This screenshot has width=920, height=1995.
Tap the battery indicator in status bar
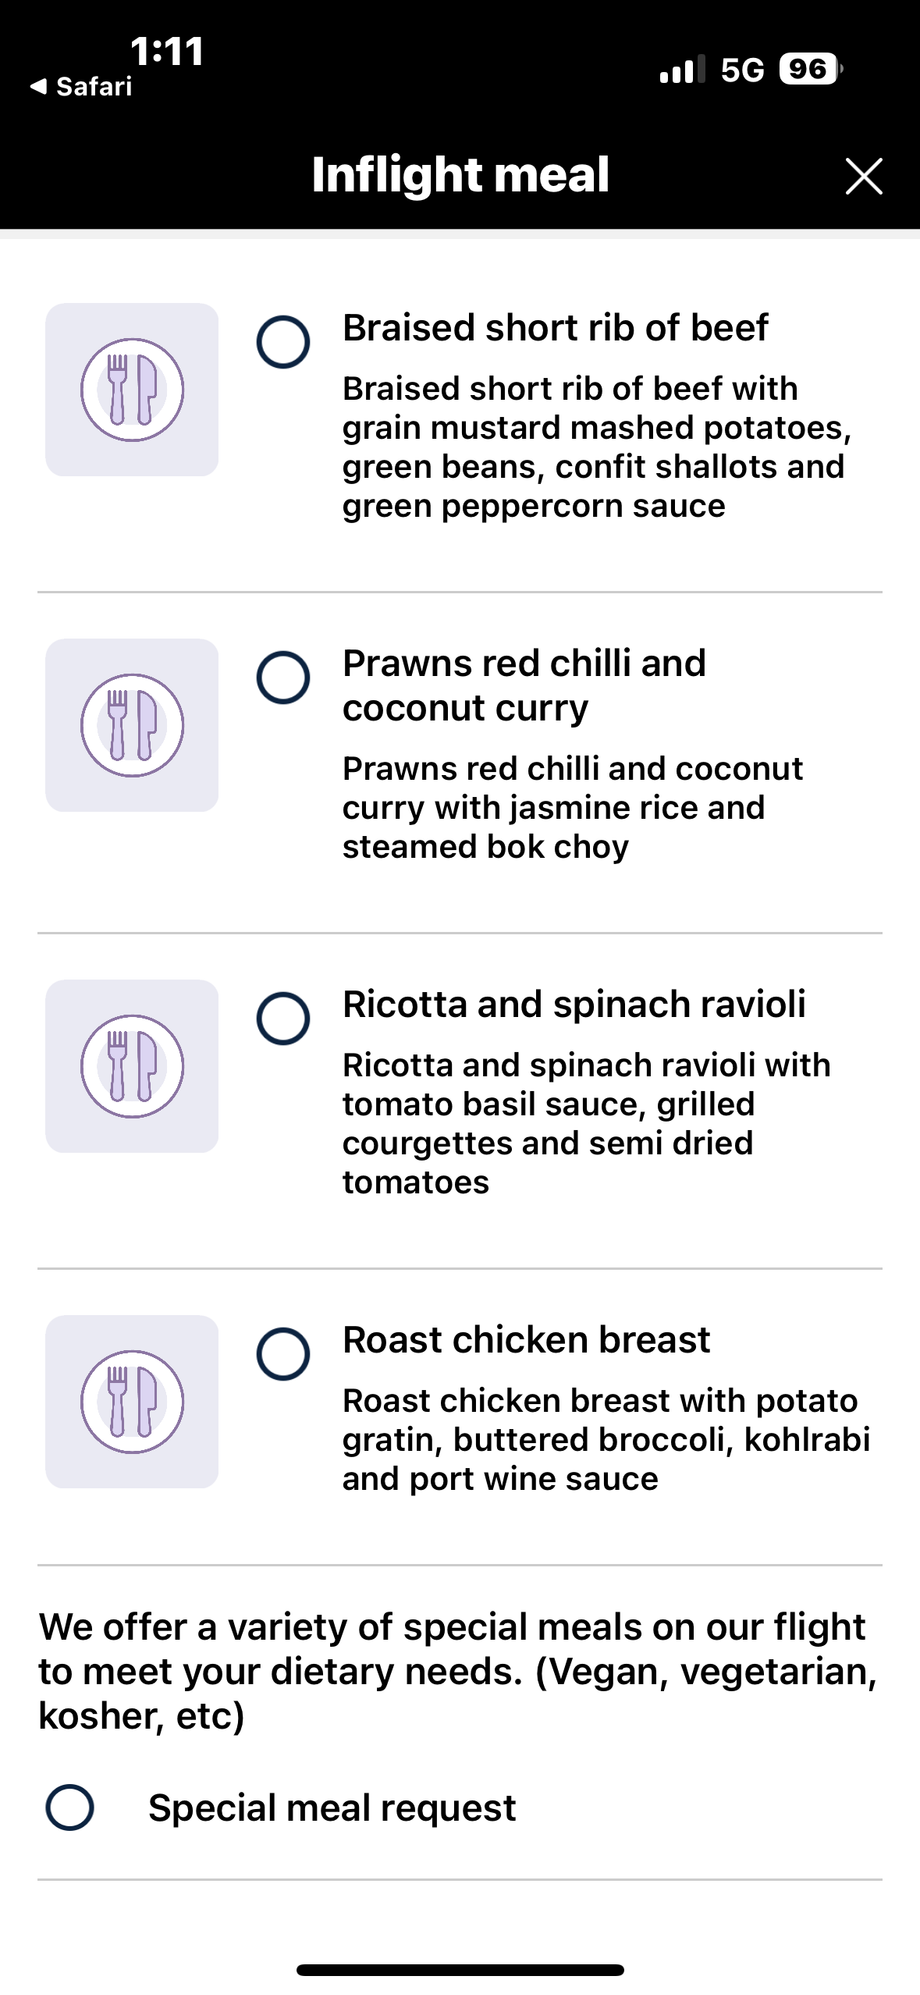click(x=810, y=69)
